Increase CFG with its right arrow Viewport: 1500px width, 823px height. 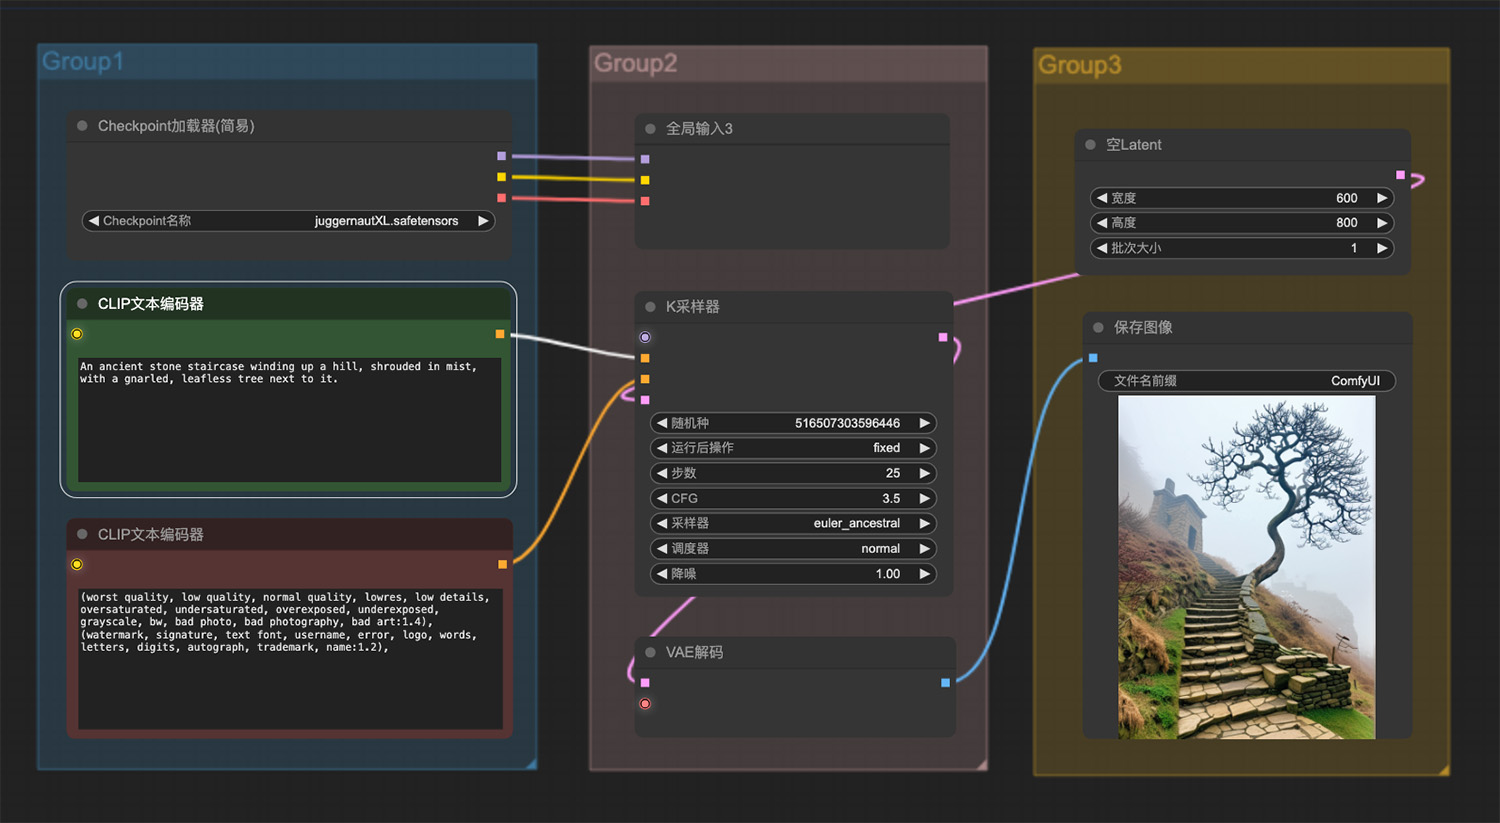coord(925,498)
